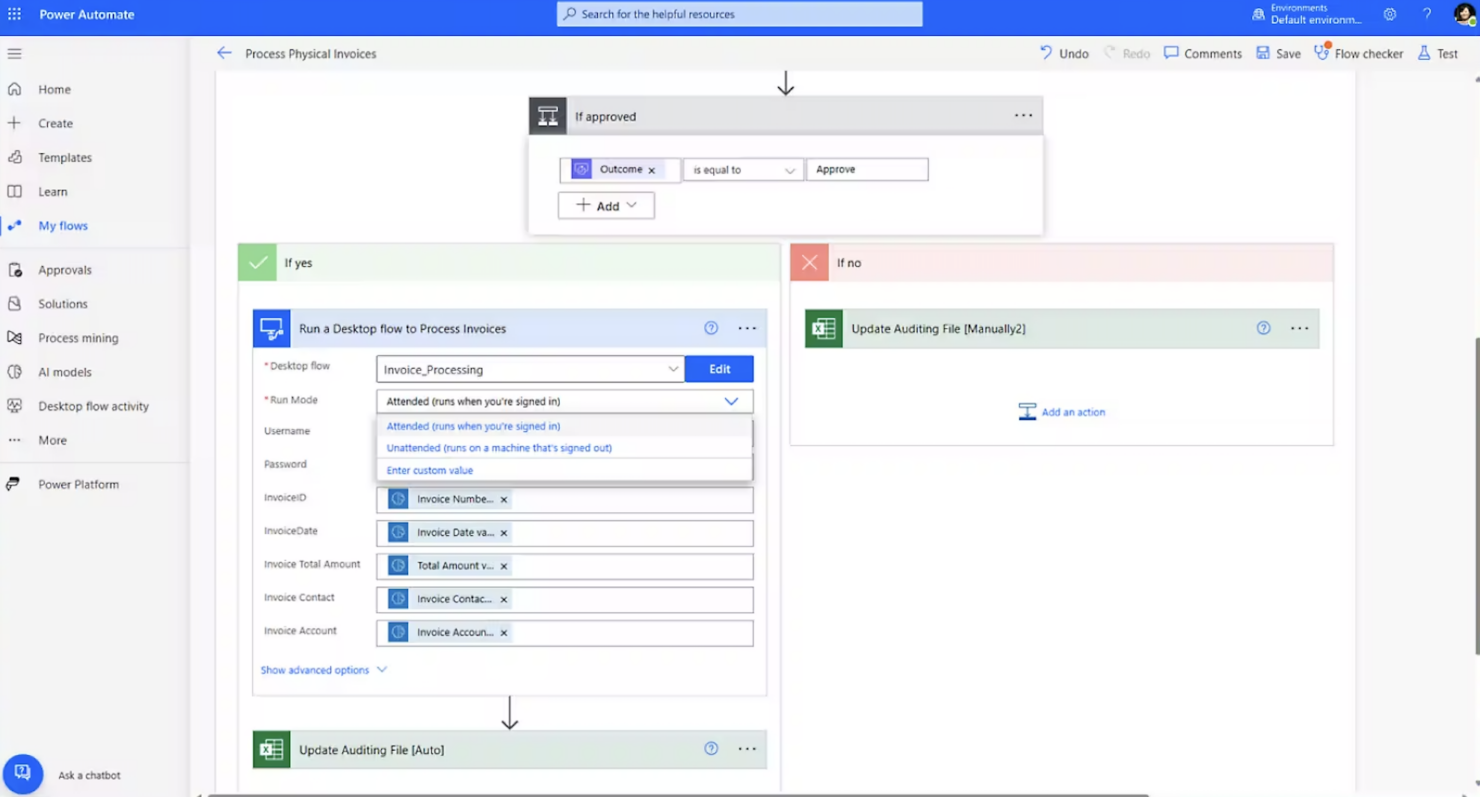Save the flow
Image resolution: width=1480 pixels, height=797 pixels.
[x=1278, y=53]
